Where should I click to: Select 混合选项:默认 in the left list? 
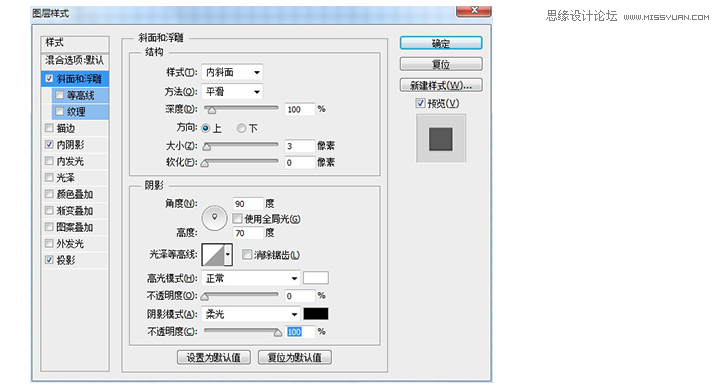pyautogui.click(x=75, y=60)
